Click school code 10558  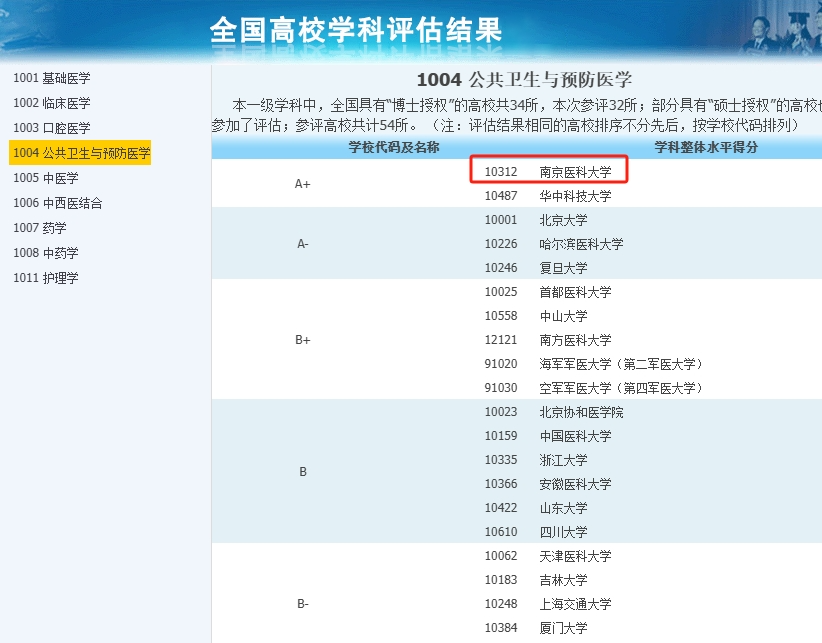pyautogui.click(x=501, y=316)
